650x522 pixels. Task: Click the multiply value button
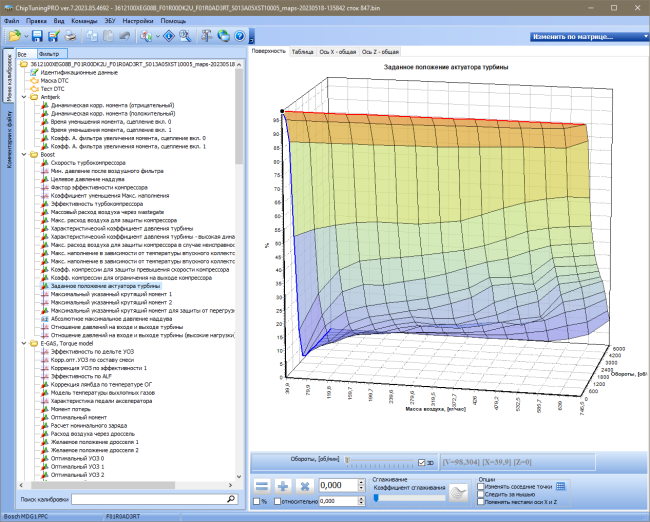[x=305, y=486]
